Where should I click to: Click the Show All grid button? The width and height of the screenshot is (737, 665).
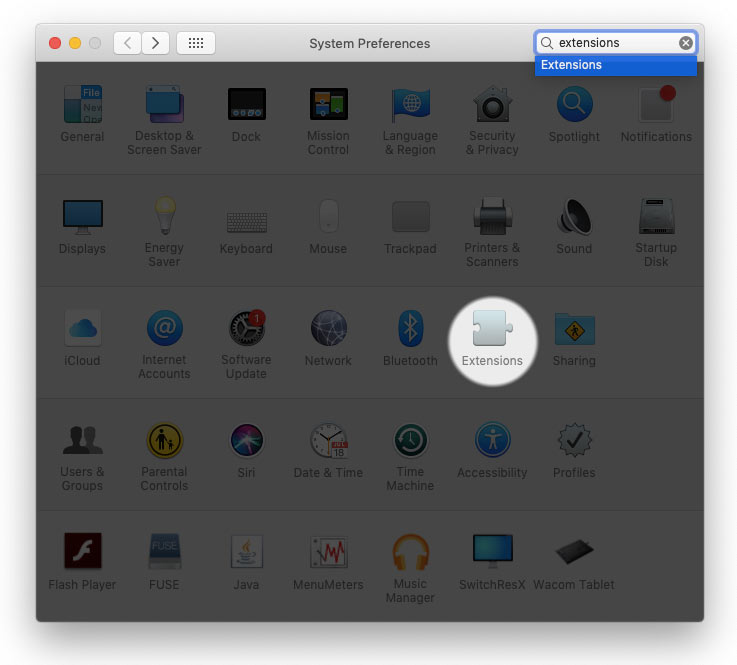196,43
